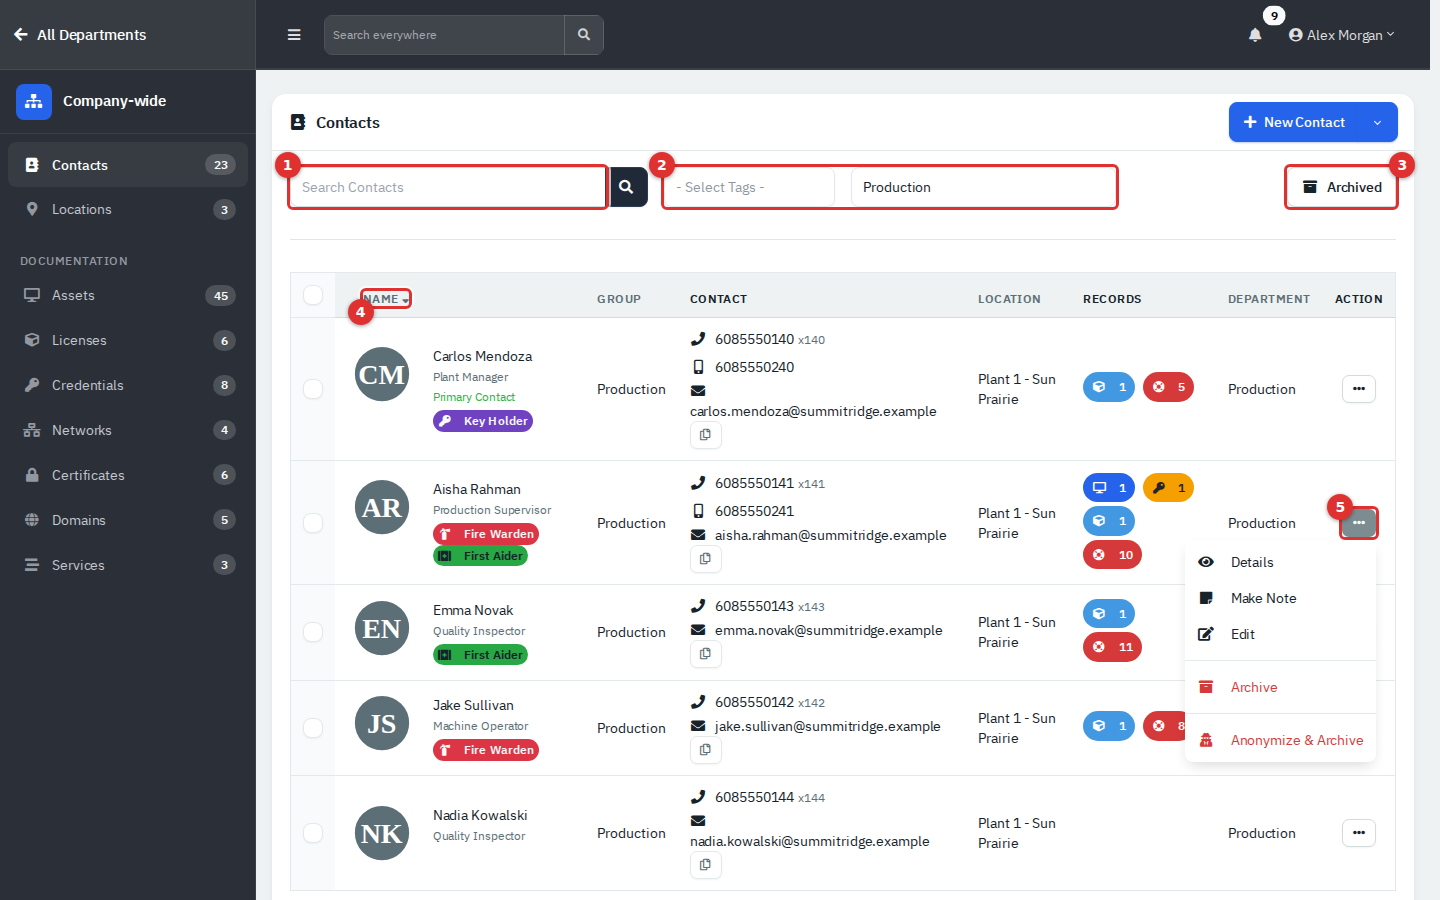The width and height of the screenshot is (1440, 900).
Task: Open the Production group filter dropdown
Action: pos(983,187)
